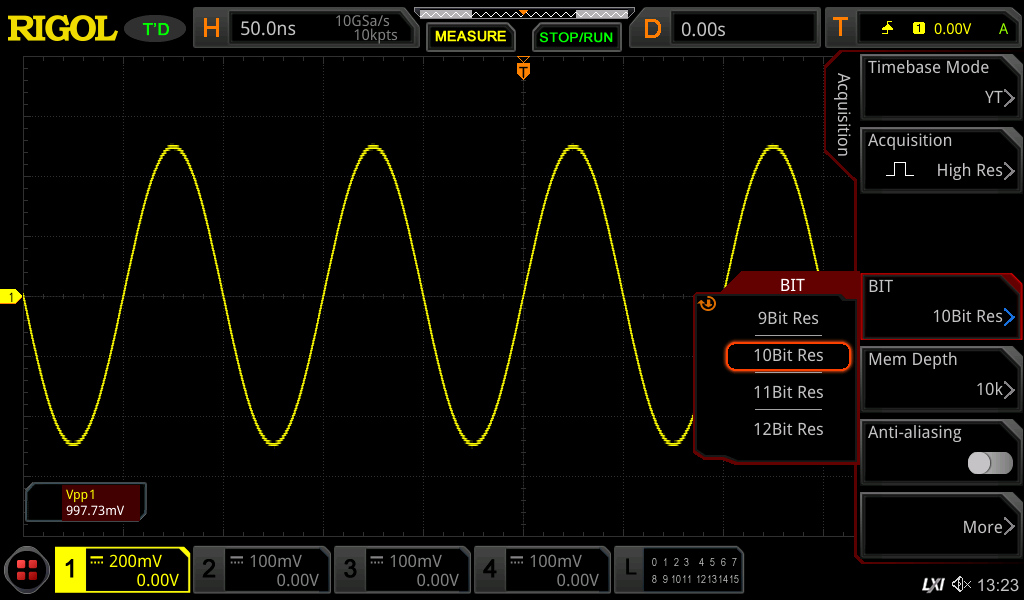
Task: Select 9Bit Res option
Action: [788, 319]
